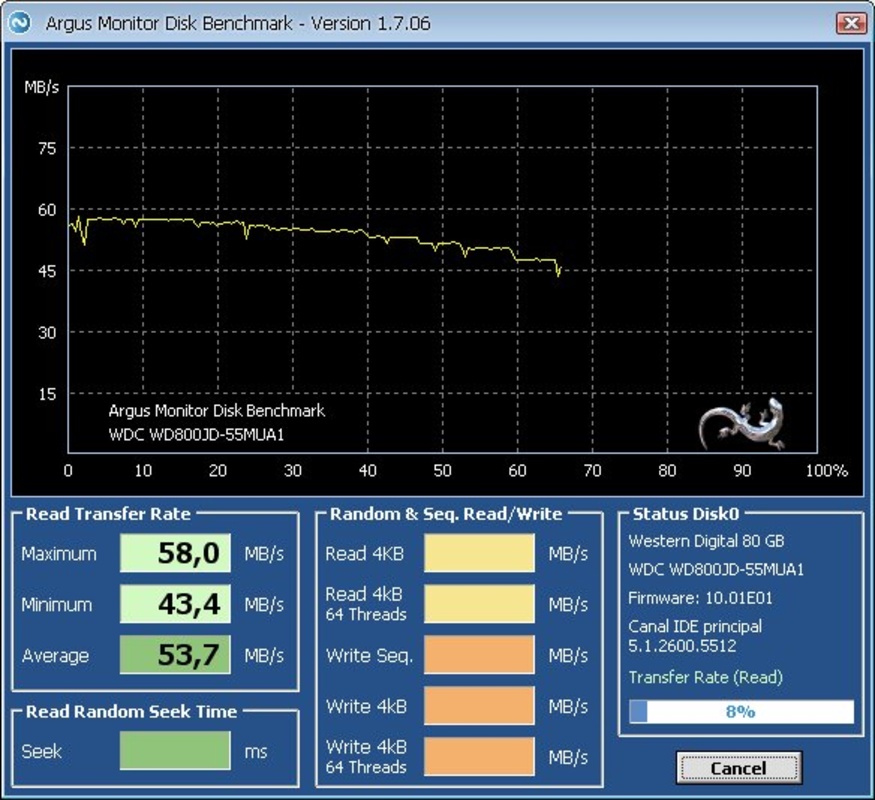Close the Disk Benchmark window
Screen dimensions: 875x800
point(851,23)
